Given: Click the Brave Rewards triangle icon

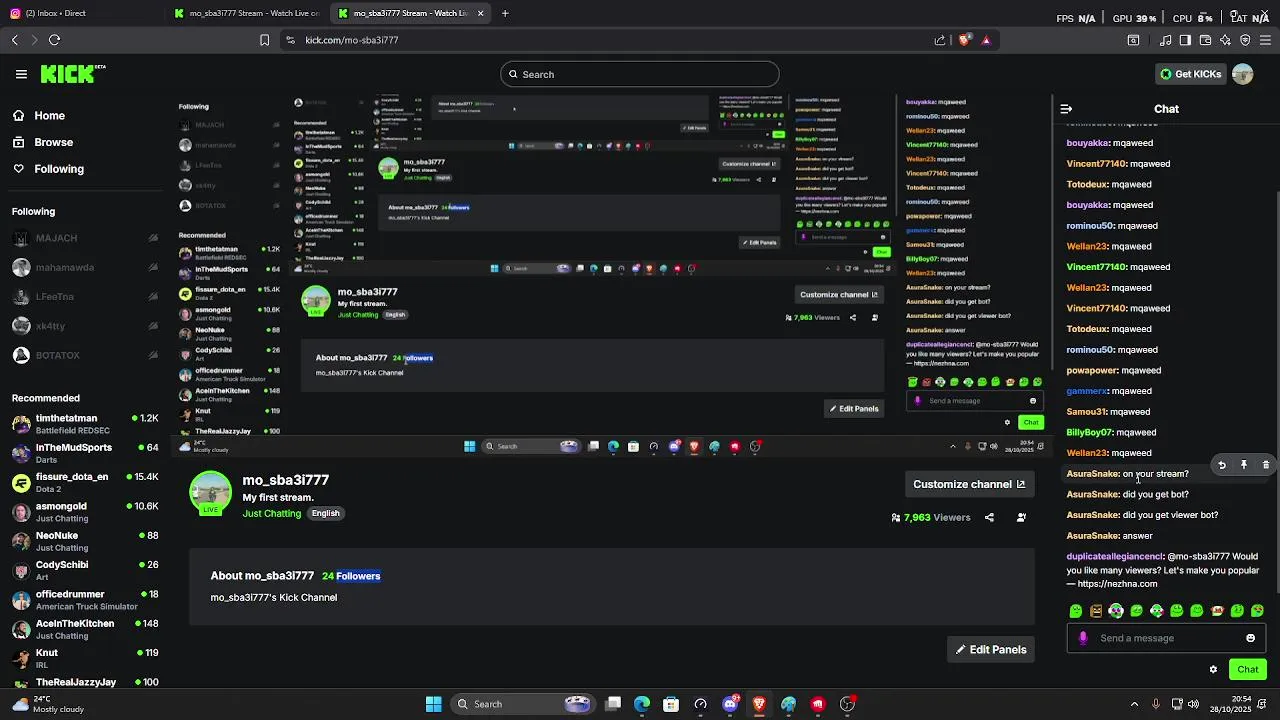Looking at the screenshot, I should (x=986, y=40).
